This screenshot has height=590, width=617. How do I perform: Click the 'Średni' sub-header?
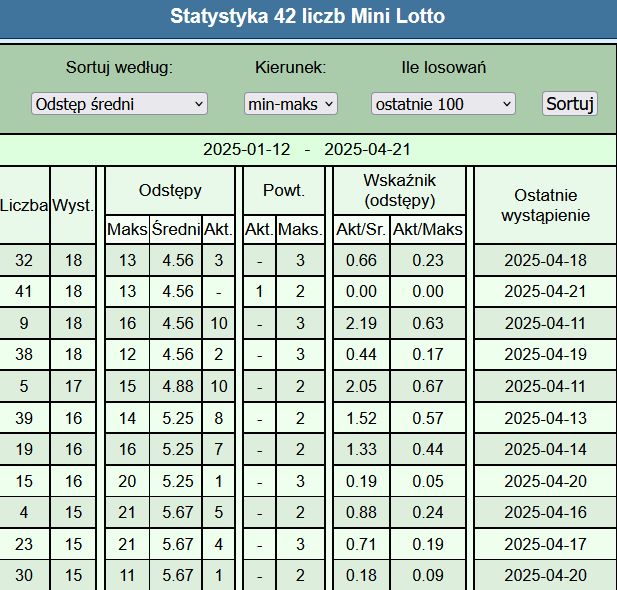click(176, 229)
